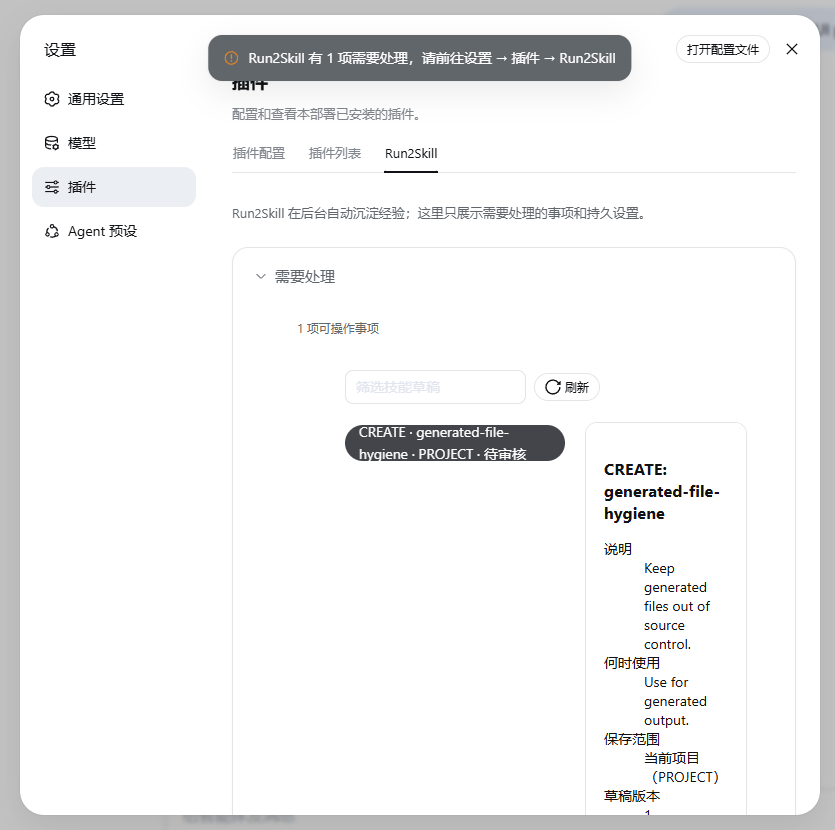The image size is (835, 830).
Task: Select 插件 in the settings sidebar
Action: (x=114, y=187)
